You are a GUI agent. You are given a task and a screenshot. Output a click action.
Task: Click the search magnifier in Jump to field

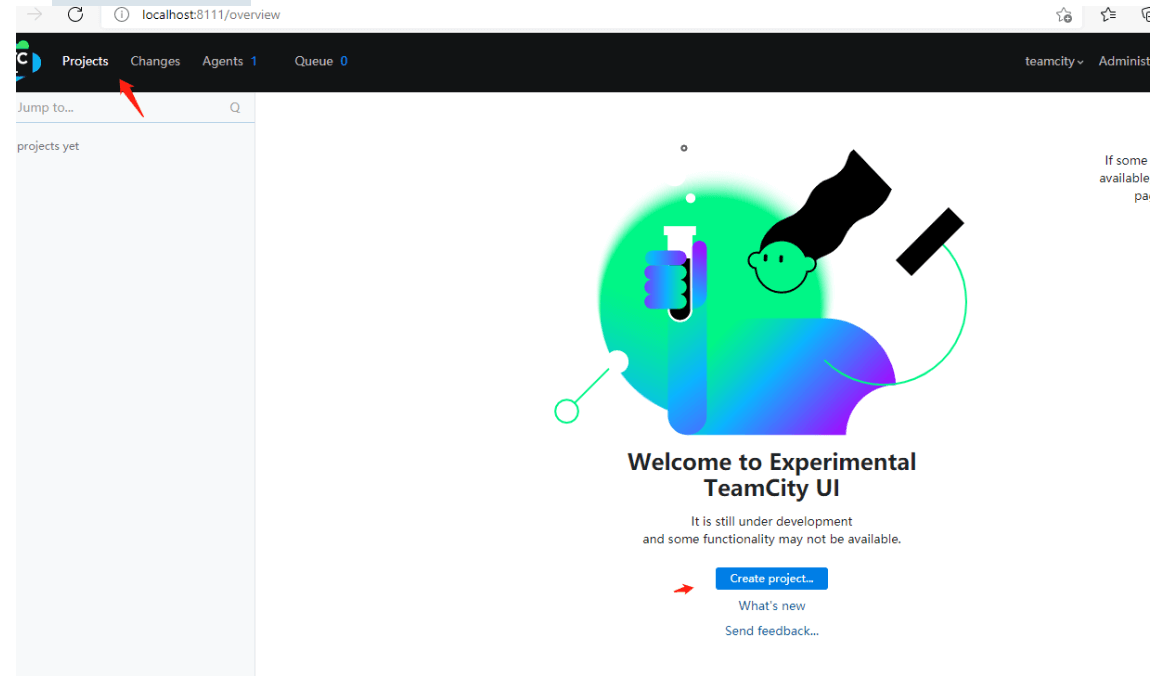235,108
